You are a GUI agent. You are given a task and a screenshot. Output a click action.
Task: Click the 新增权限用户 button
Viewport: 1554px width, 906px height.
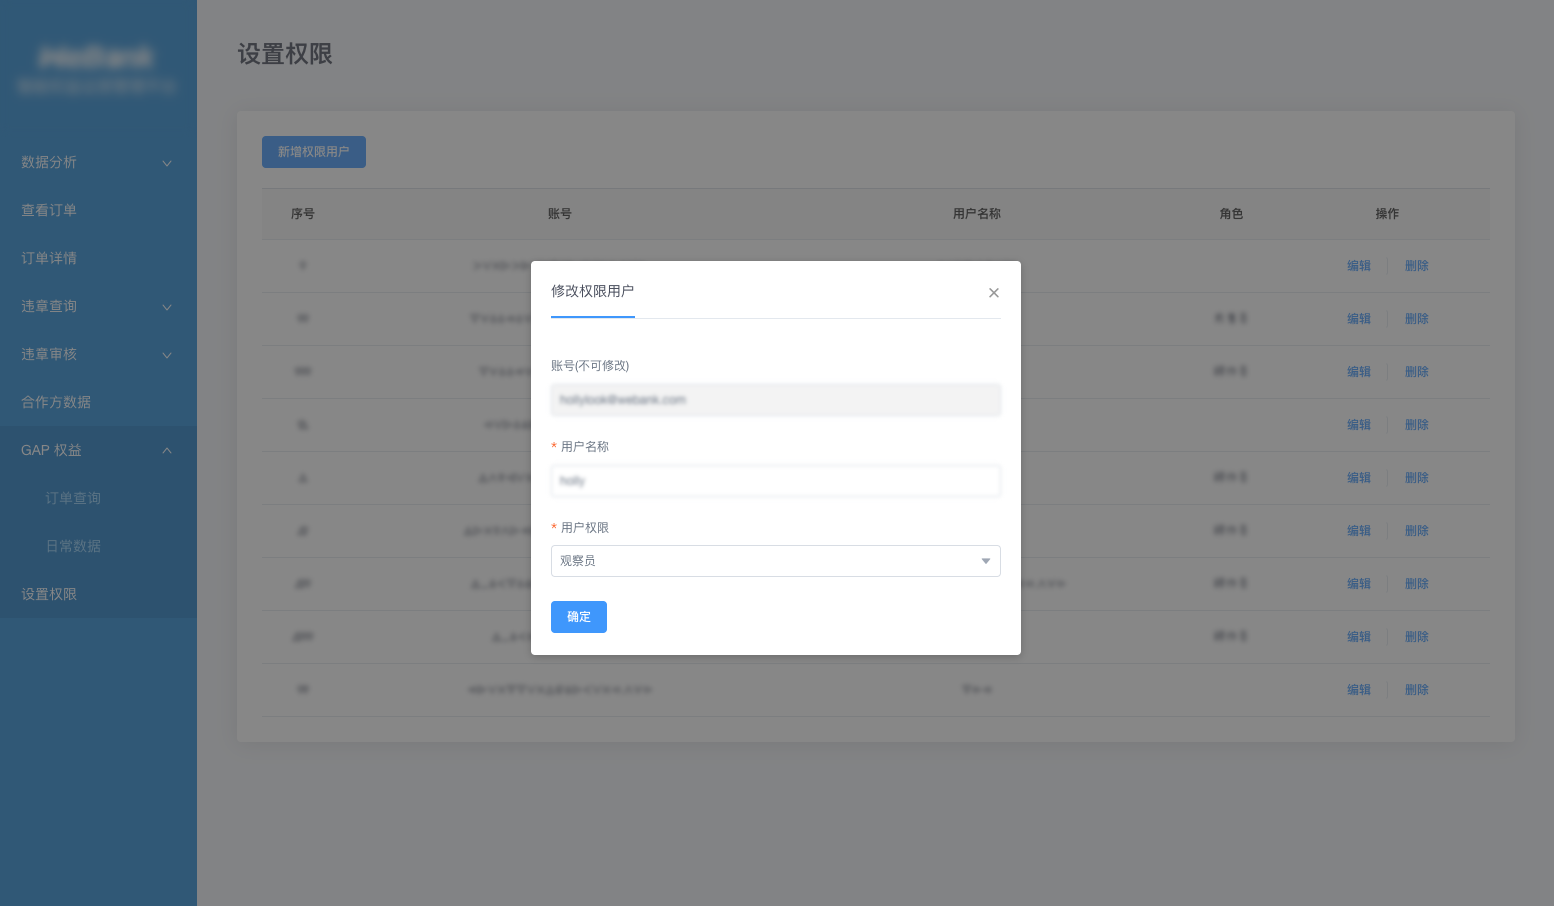(313, 152)
